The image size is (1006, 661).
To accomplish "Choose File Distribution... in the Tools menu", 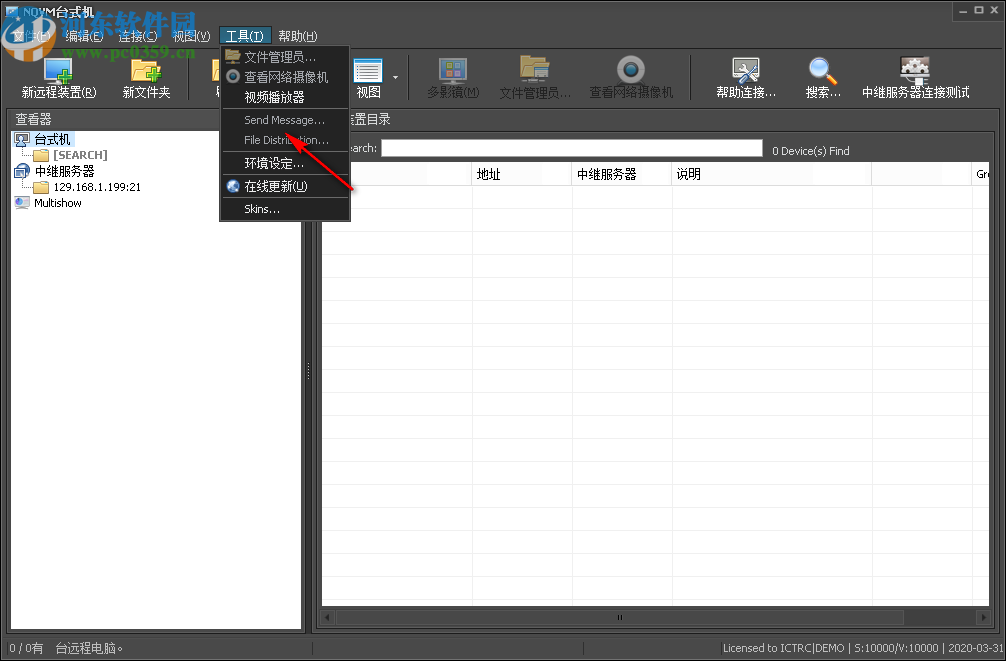I will (x=286, y=140).
